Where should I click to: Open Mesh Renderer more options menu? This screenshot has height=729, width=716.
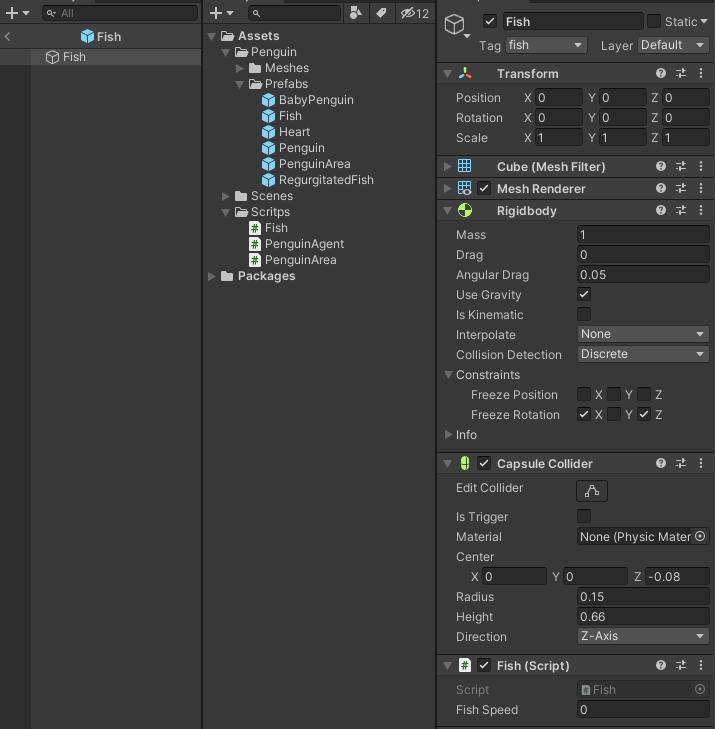701,188
